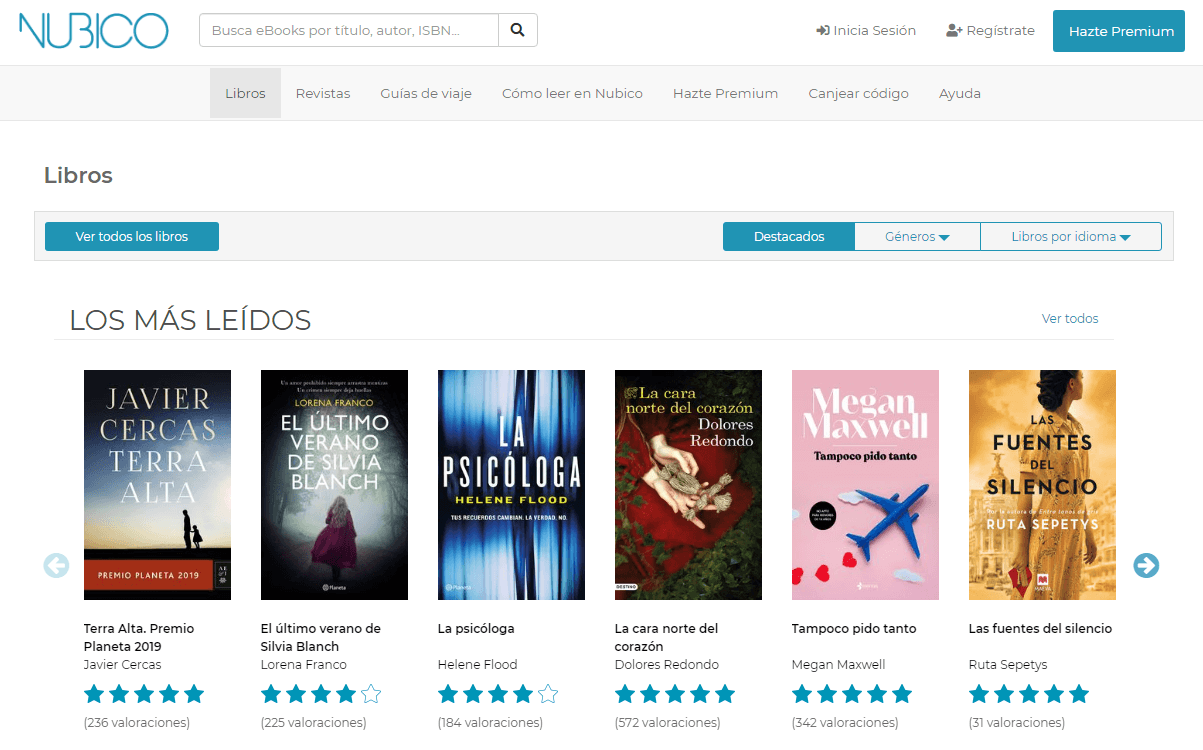Open the Libros por idioma dropdown

point(1070,237)
